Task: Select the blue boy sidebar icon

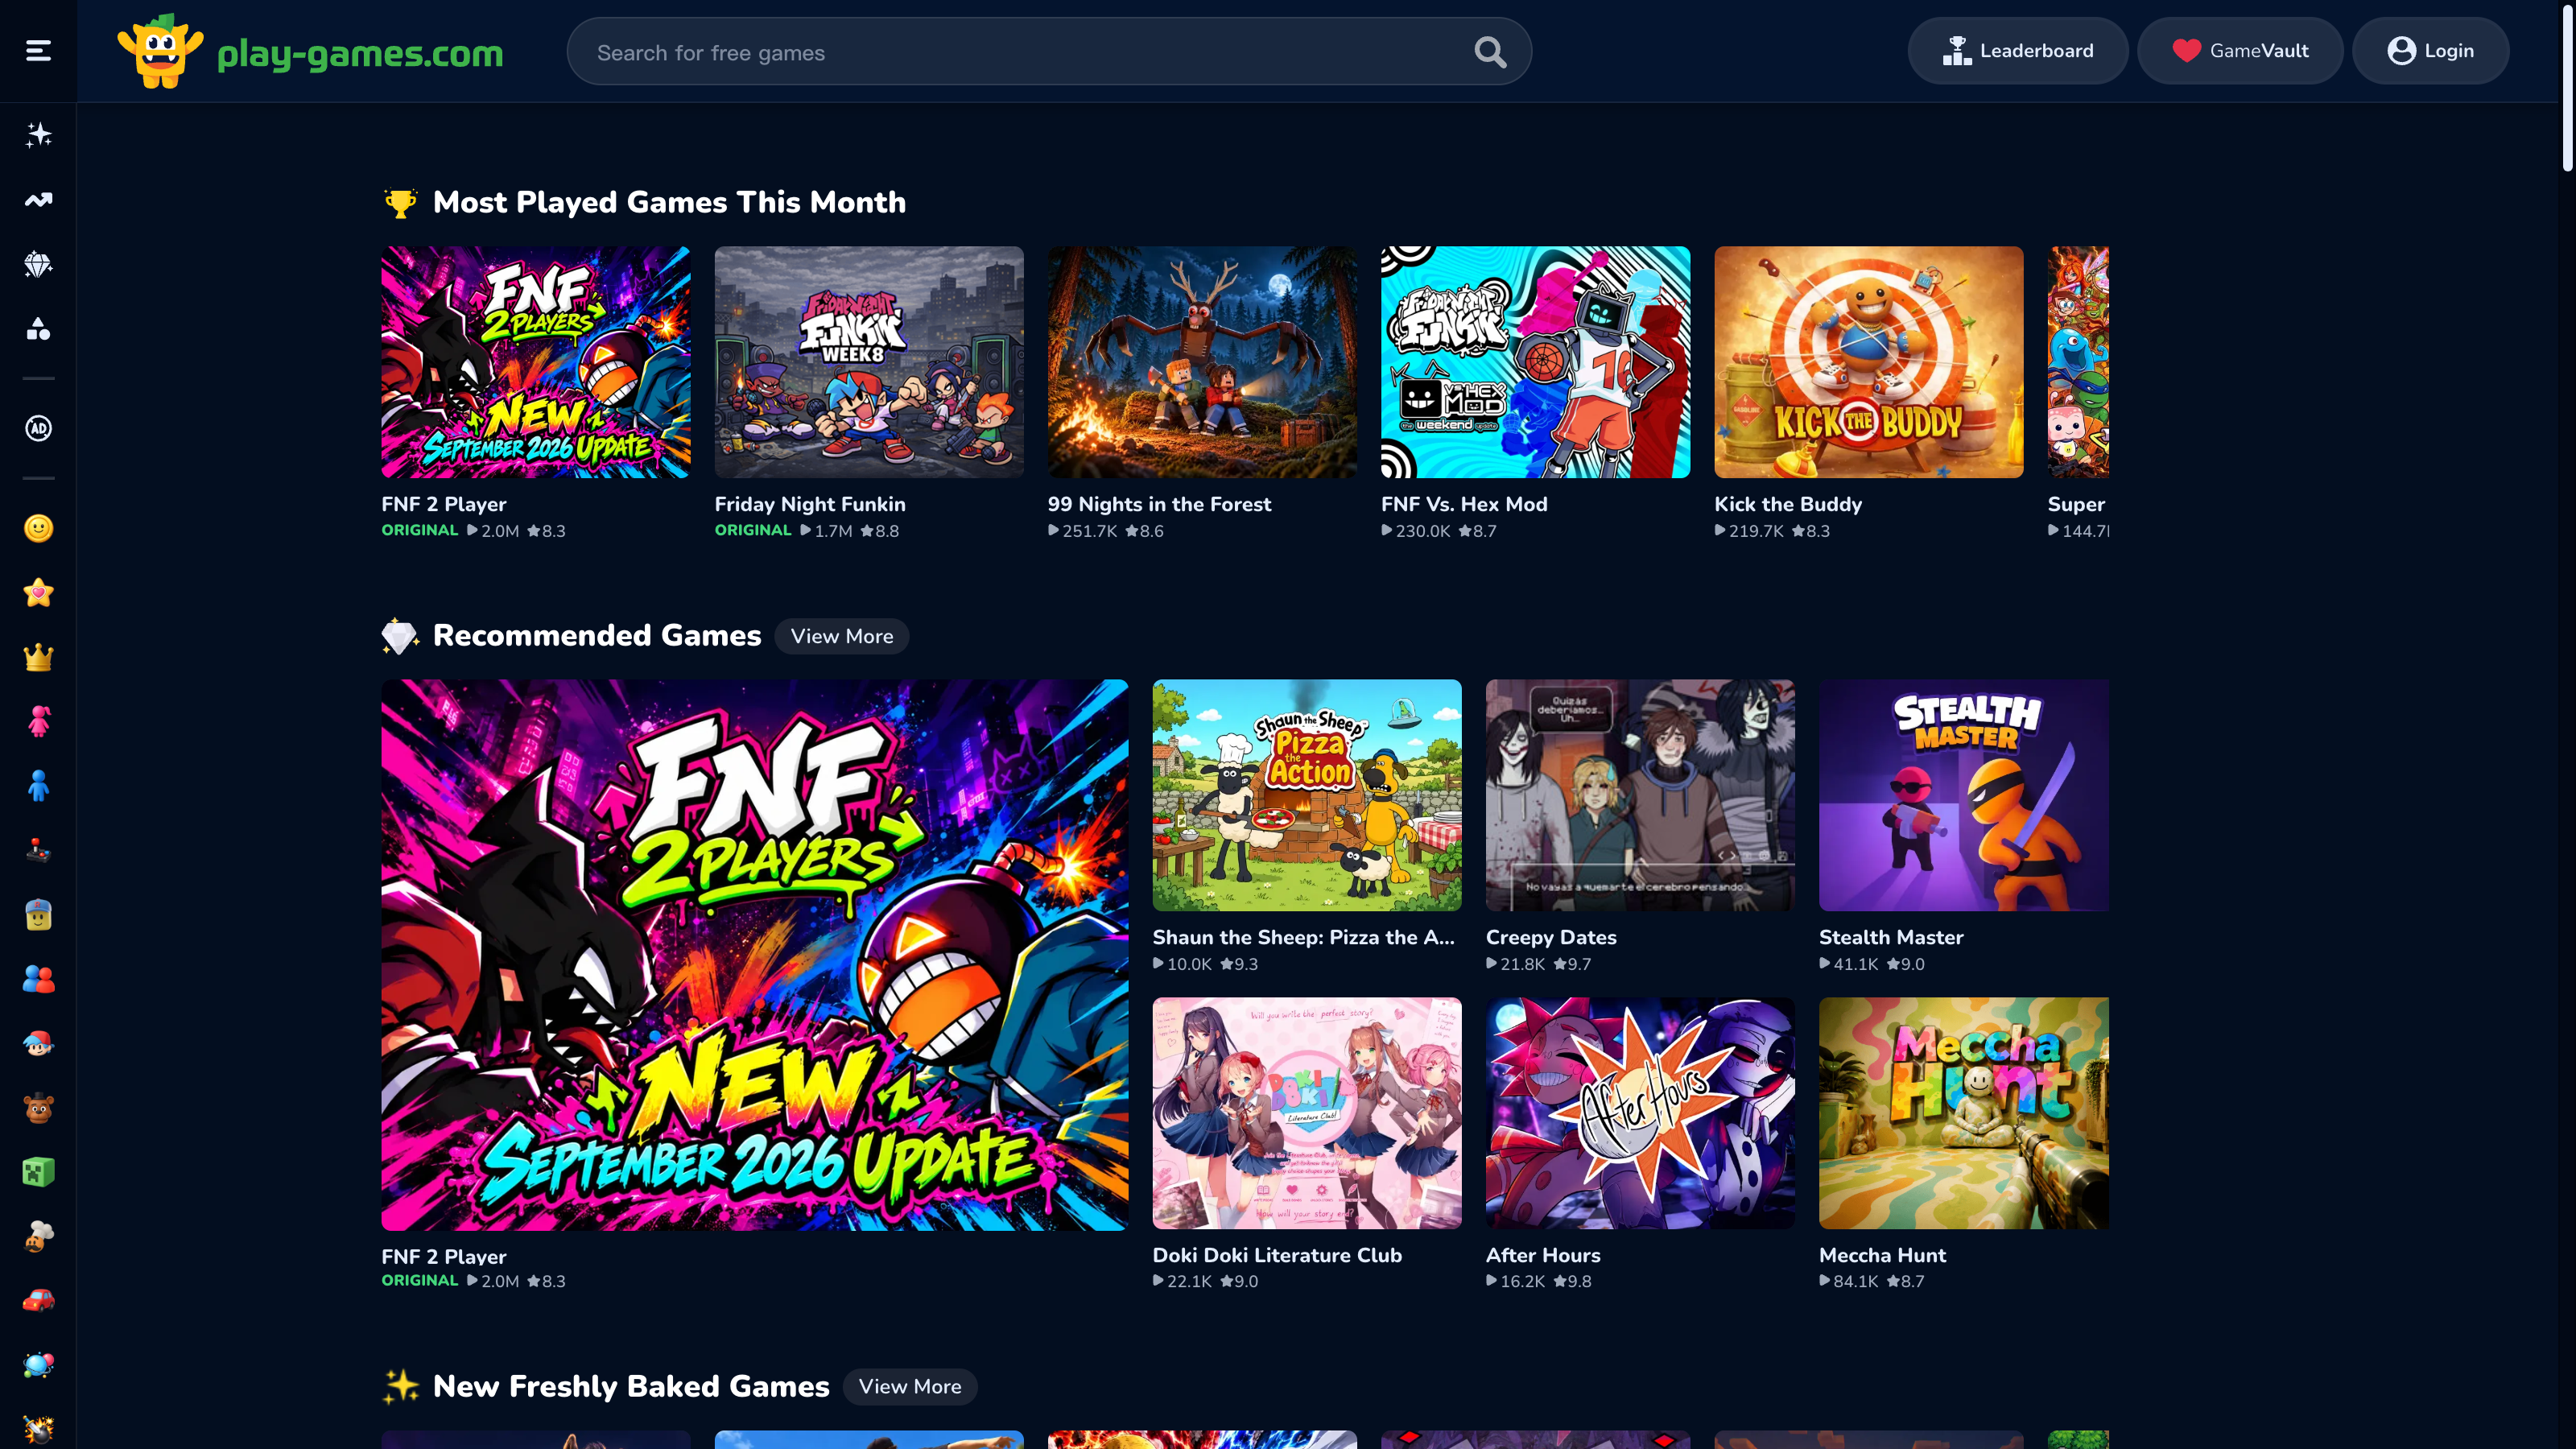Action: tap(38, 786)
